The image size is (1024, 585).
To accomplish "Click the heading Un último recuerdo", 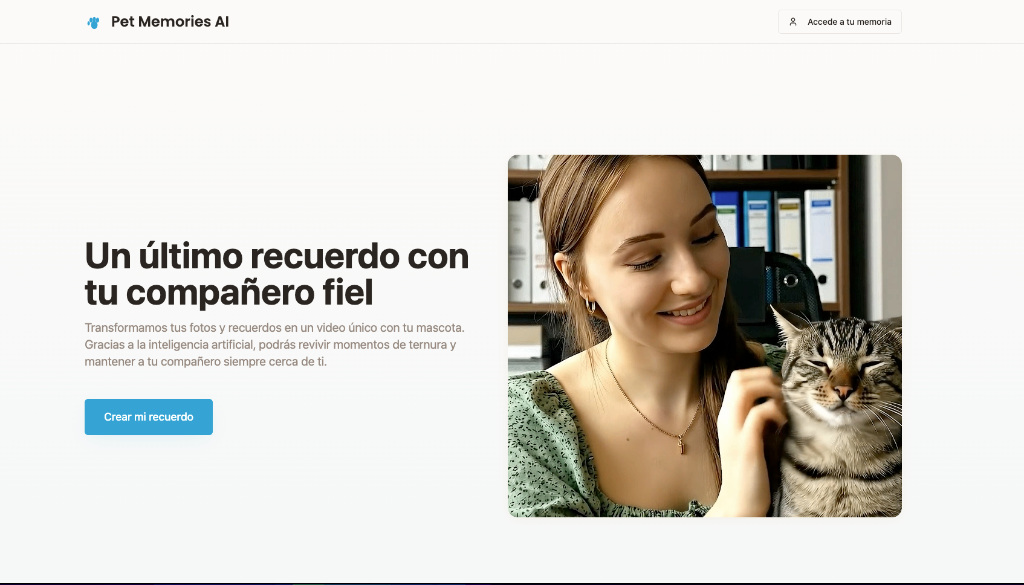I will [276, 256].
